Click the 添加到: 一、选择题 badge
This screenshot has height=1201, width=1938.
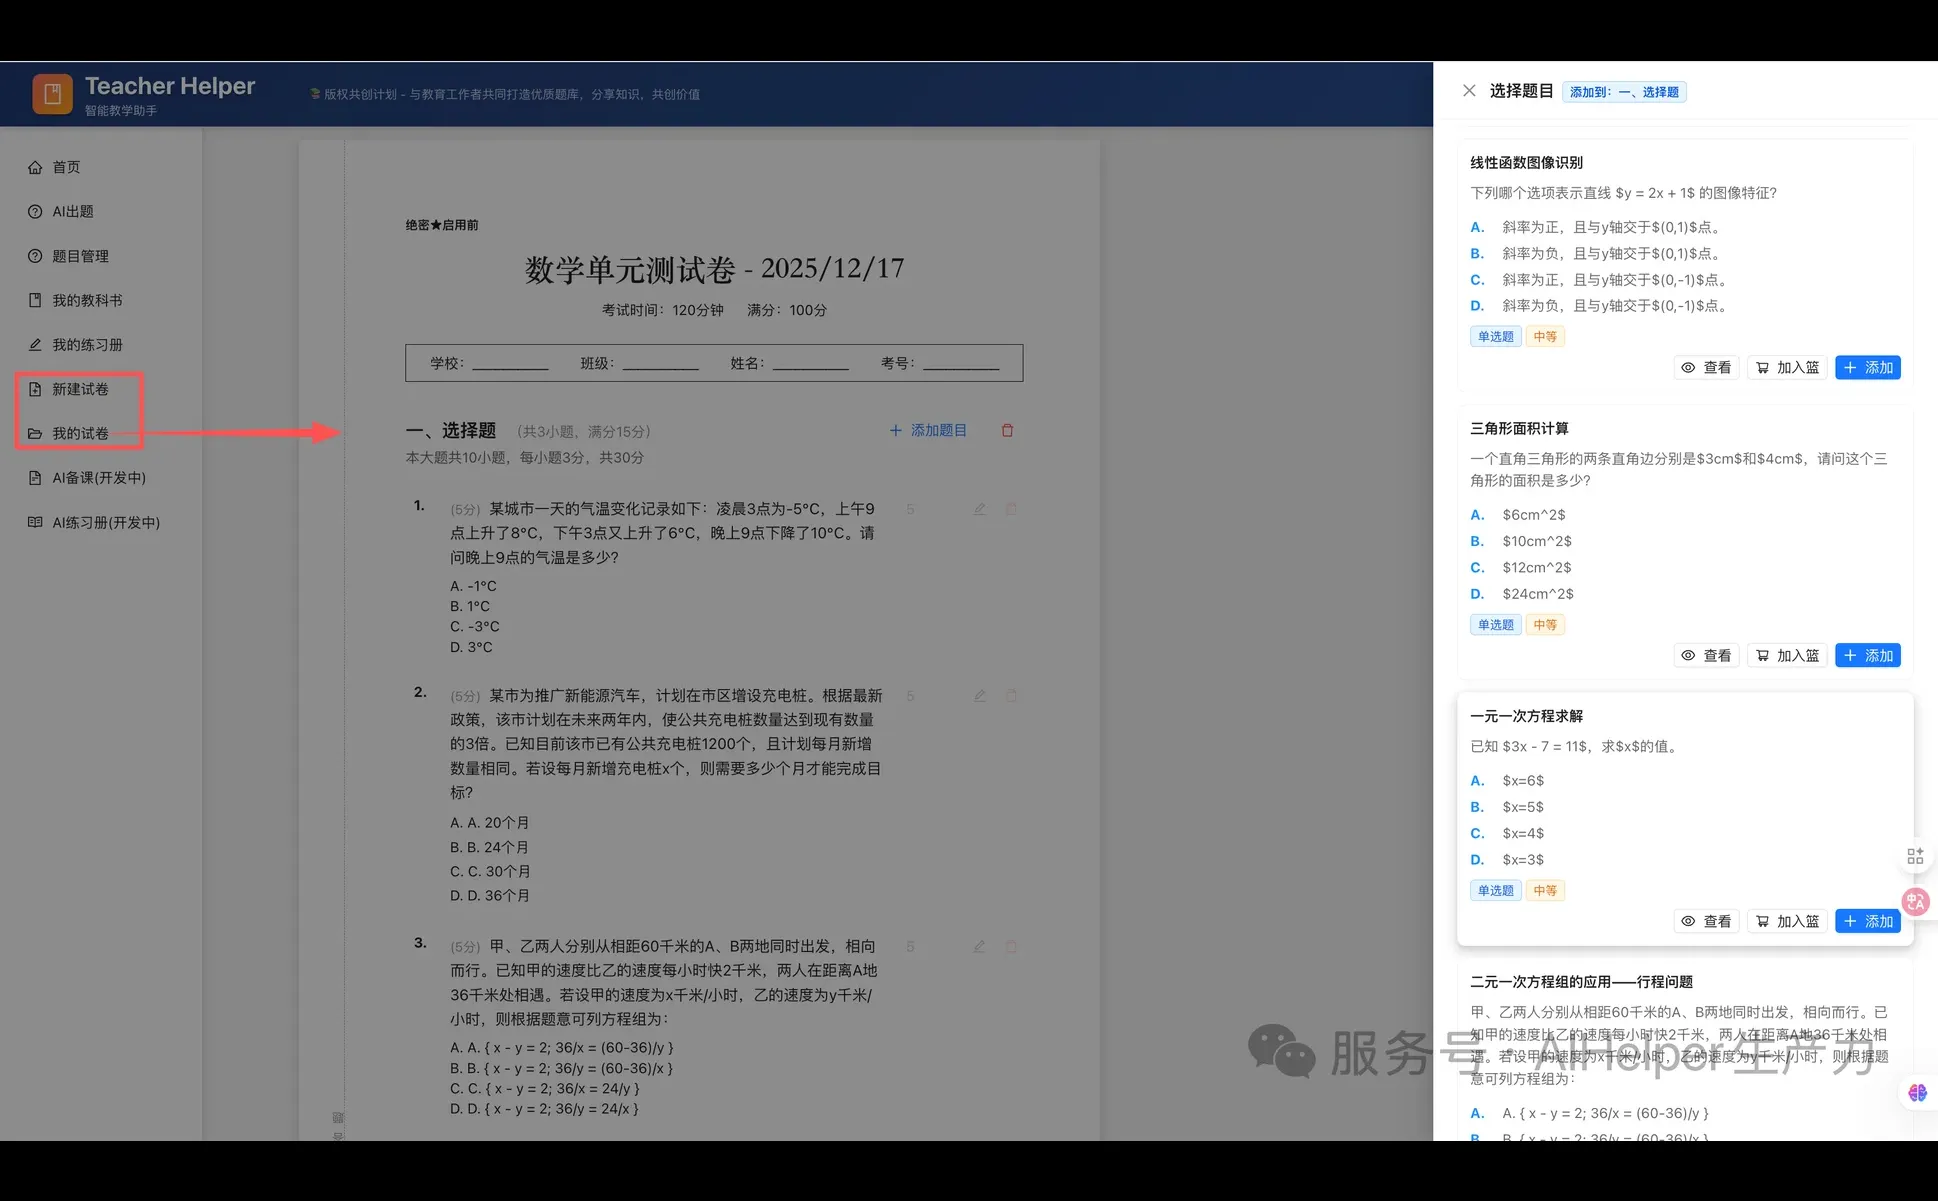(x=1624, y=91)
